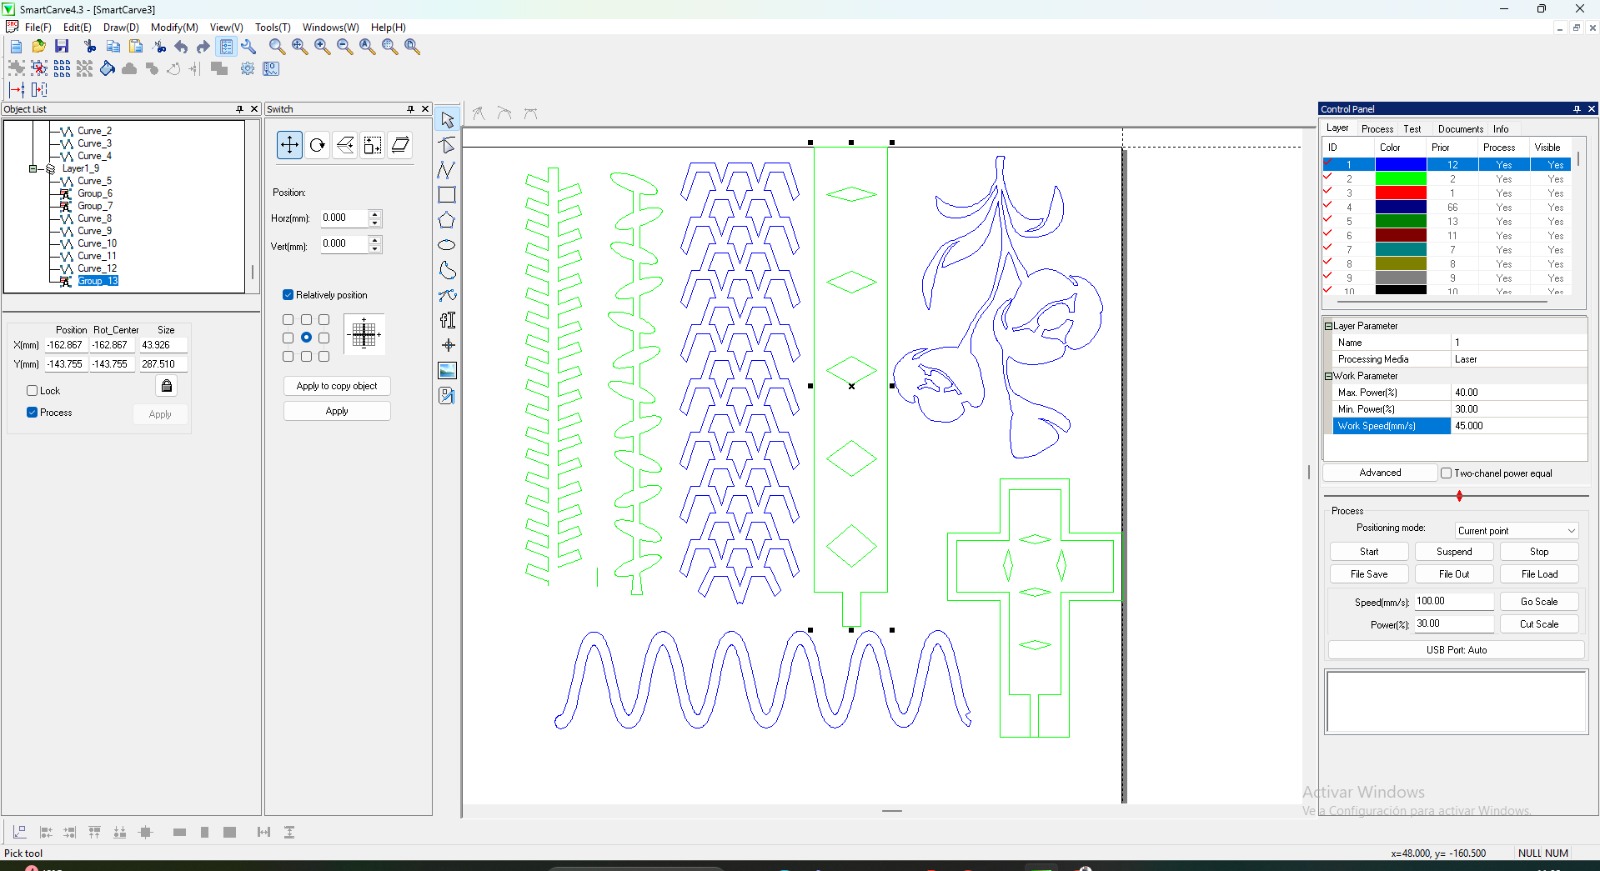The image size is (1600, 871).
Task: Click the zoom out magnifier icon
Action: [345, 47]
